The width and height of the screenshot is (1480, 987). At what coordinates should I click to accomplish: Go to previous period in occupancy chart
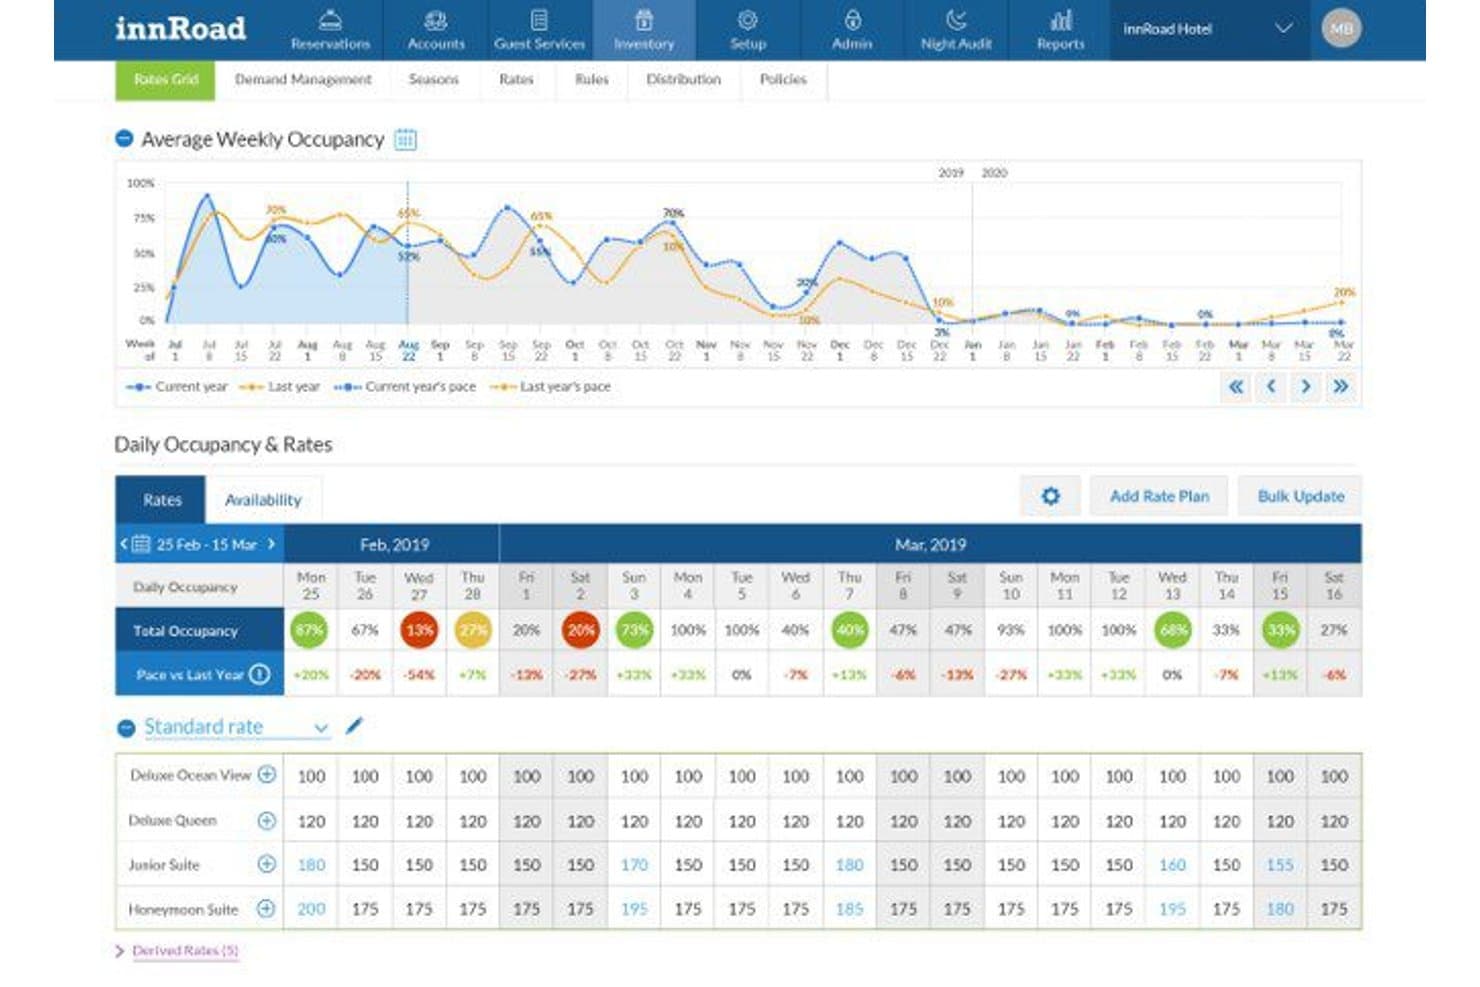click(x=1271, y=386)
